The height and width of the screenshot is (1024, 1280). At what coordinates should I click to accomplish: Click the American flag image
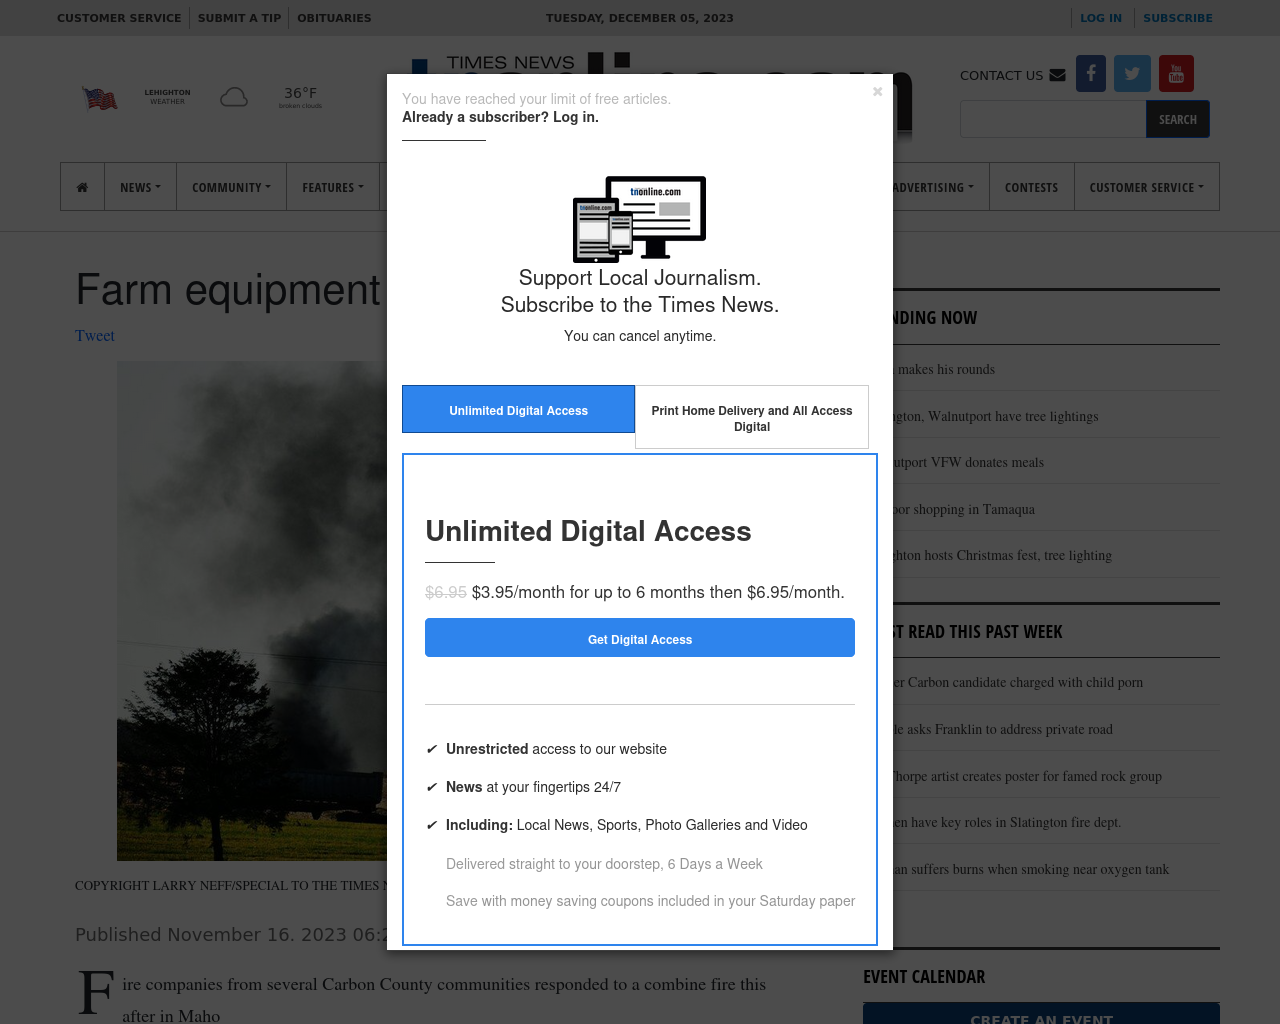click(x=100, y=98)
